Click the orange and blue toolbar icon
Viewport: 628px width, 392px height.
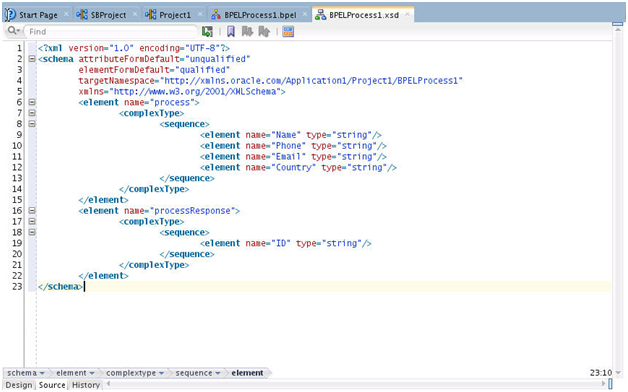click(288, 32)
